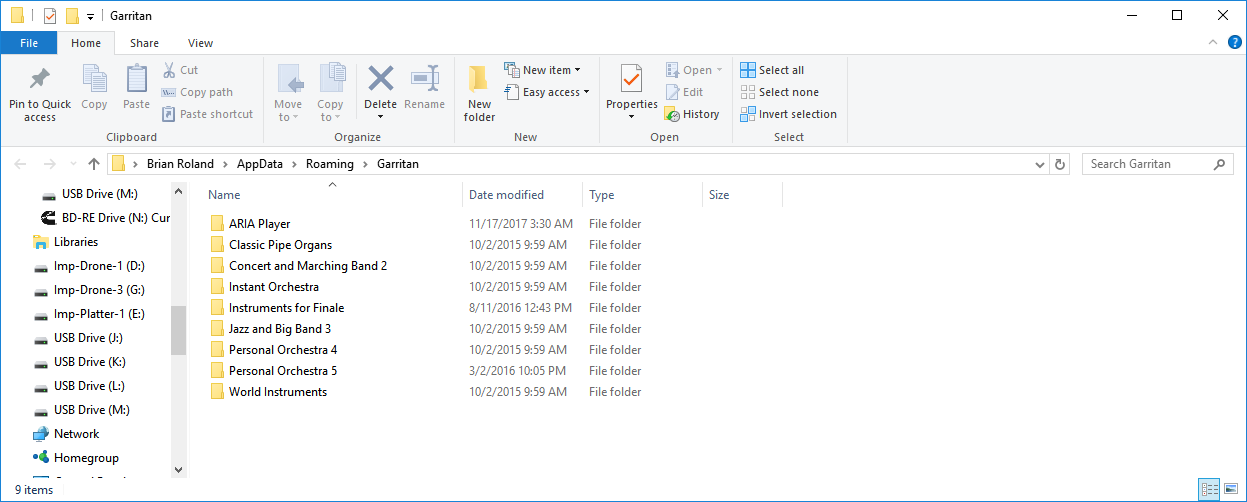
Task: Sort by the Date modified column header
Action: pos(506,195)
